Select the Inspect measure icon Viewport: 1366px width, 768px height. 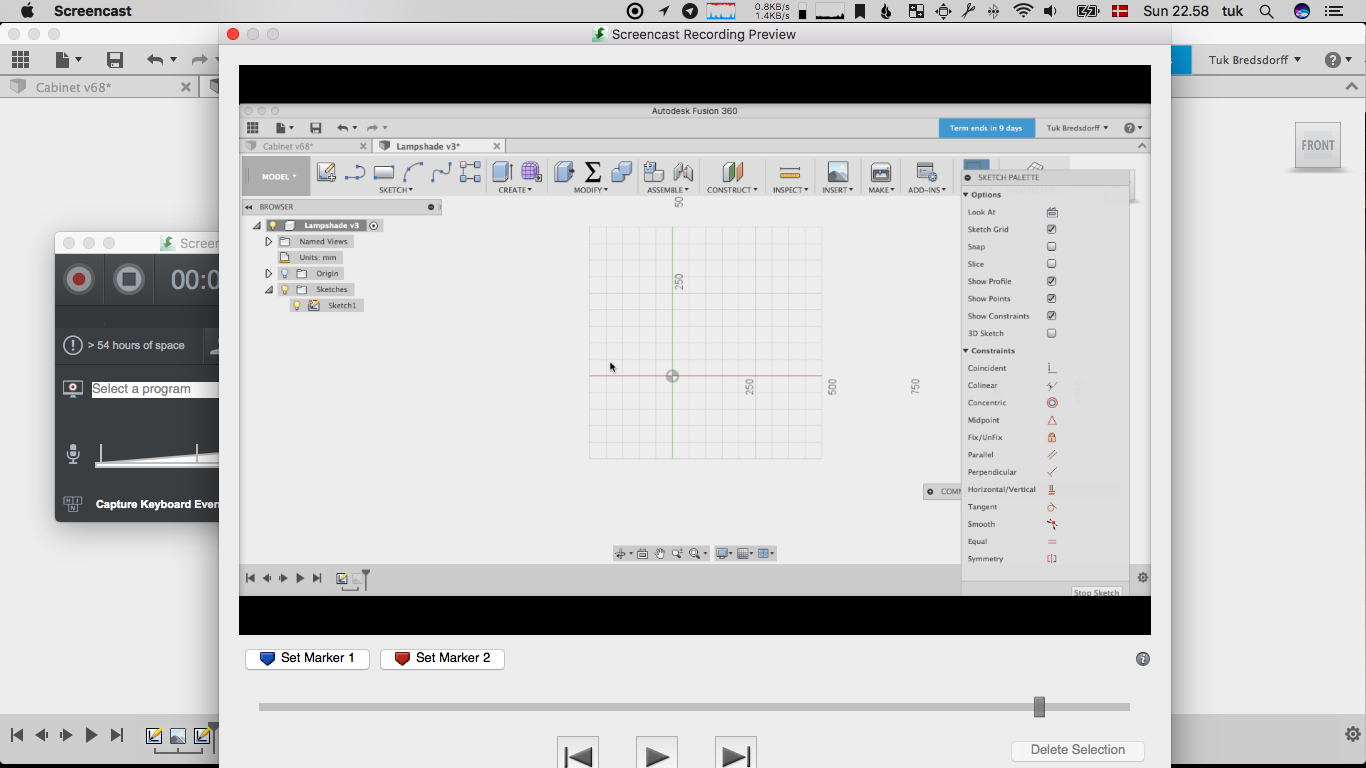coord(789,172)
